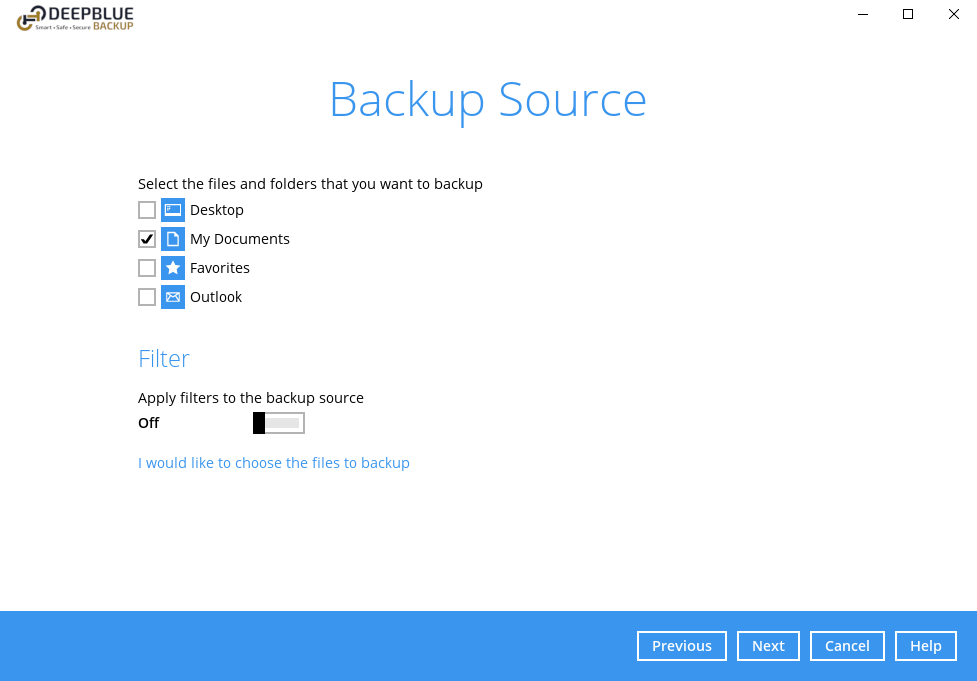Image resolution: width=977 pixels, height=681 pixels.
Task: Select the 'Favorites' text label
Action: point(220,268)
